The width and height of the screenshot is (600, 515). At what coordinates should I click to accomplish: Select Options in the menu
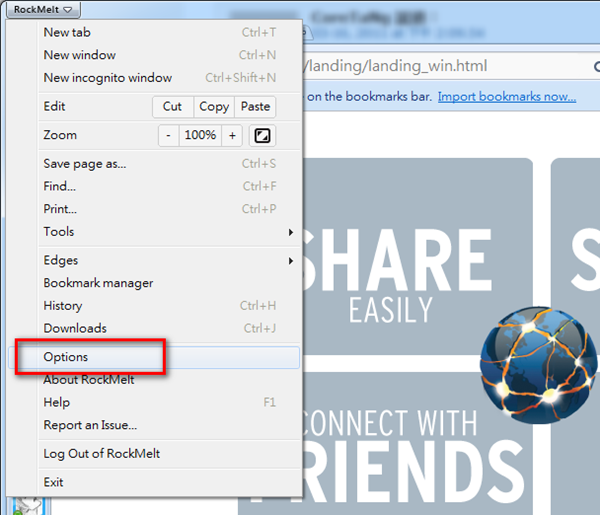154,357
